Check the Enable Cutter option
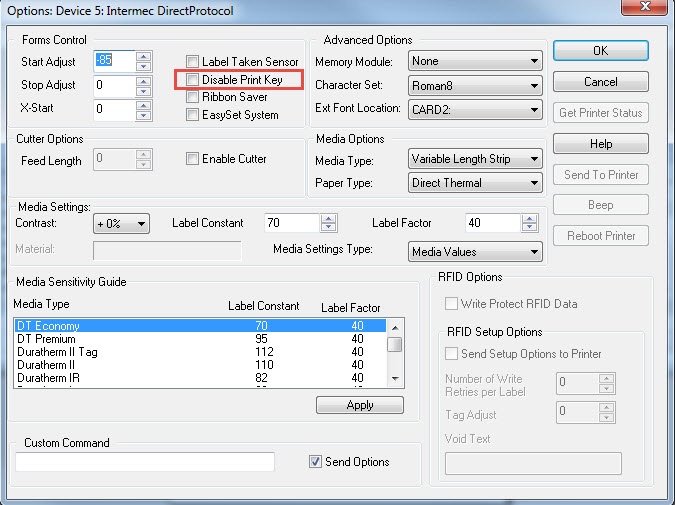The width and height of the screenshot is (675, 505). (x=192, y=158)
